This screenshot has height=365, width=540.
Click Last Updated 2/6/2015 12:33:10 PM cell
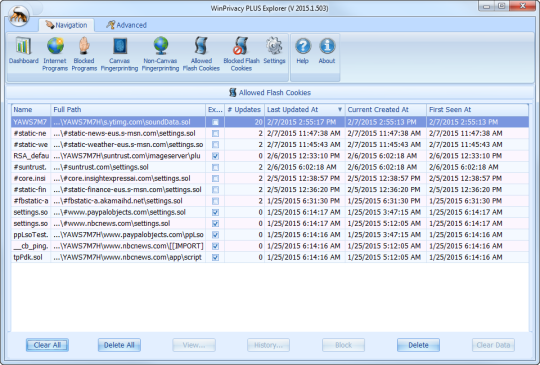pos(303,156)
